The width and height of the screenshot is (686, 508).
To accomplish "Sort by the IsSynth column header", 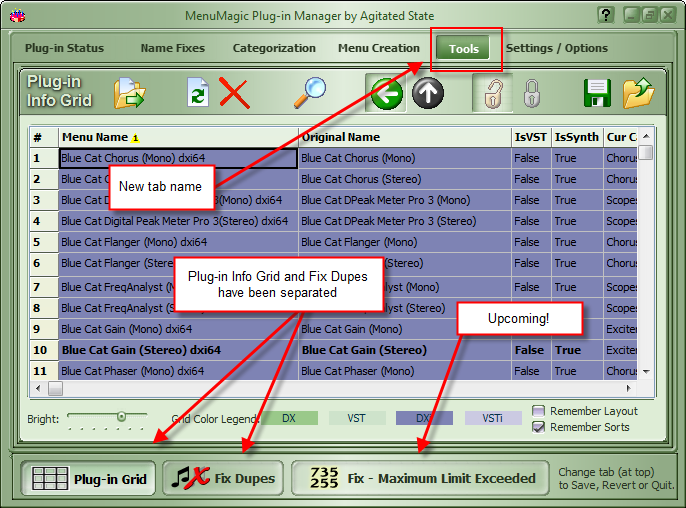I will pyautogui.click(x=577, y=137).
